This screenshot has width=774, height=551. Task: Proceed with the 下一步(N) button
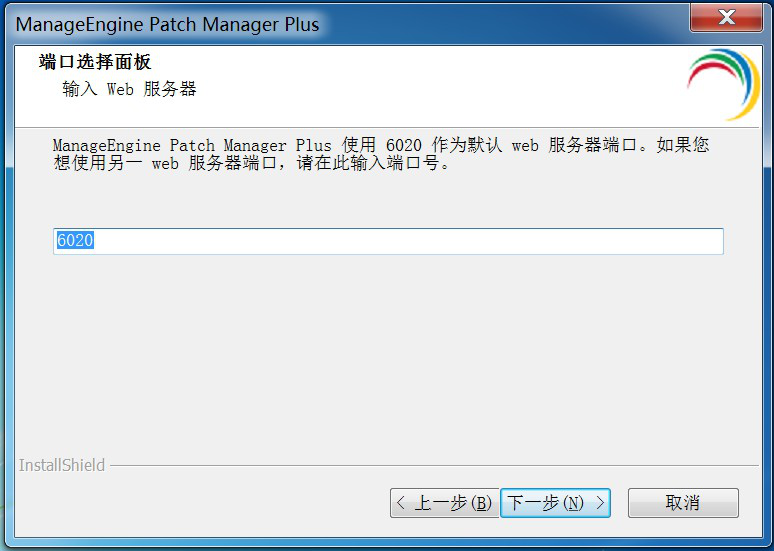555,503
